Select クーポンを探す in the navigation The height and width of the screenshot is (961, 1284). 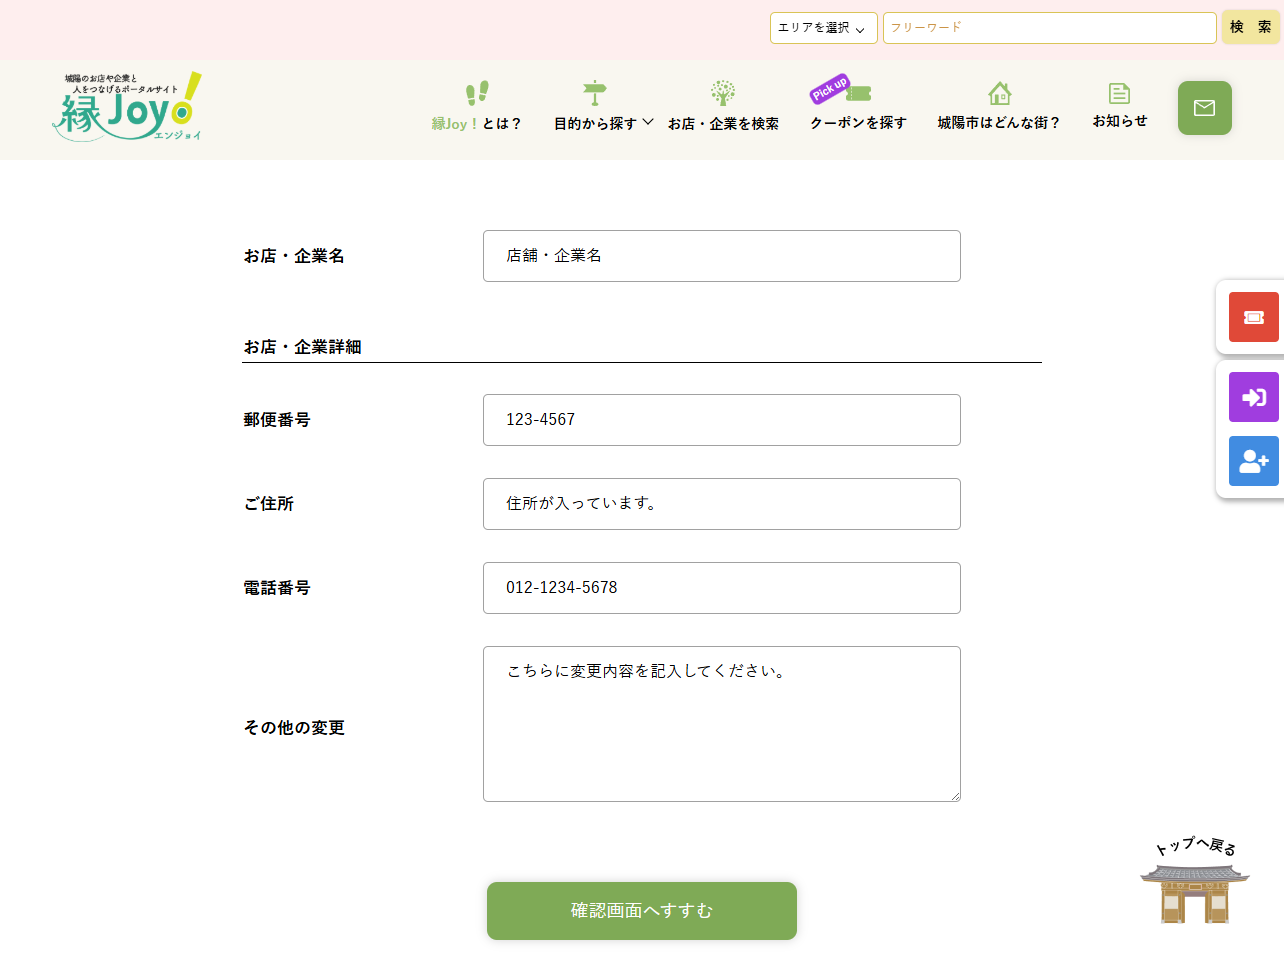[857, 124]
